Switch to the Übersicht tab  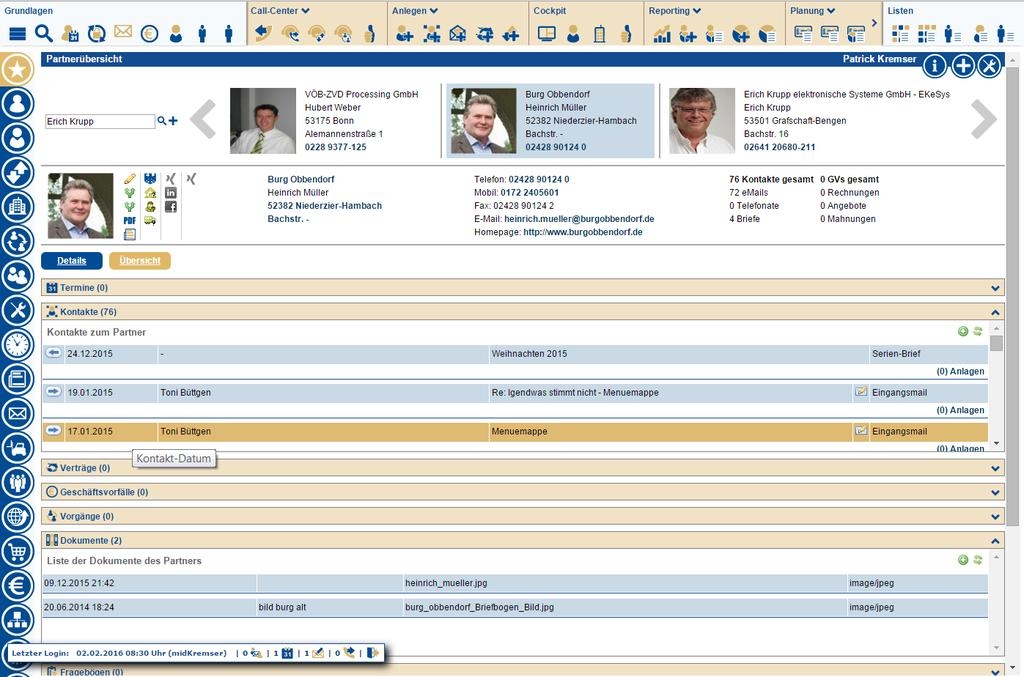(x=140, y=261)
